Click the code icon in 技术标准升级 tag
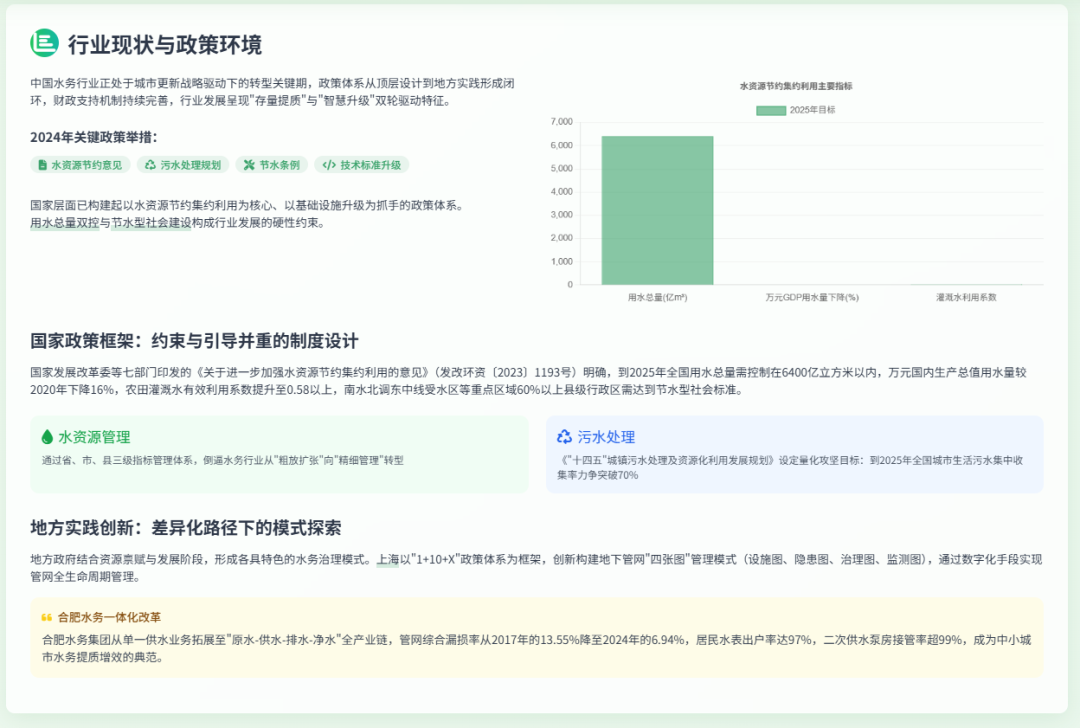The image size is (1080, 728). [329, 165]
